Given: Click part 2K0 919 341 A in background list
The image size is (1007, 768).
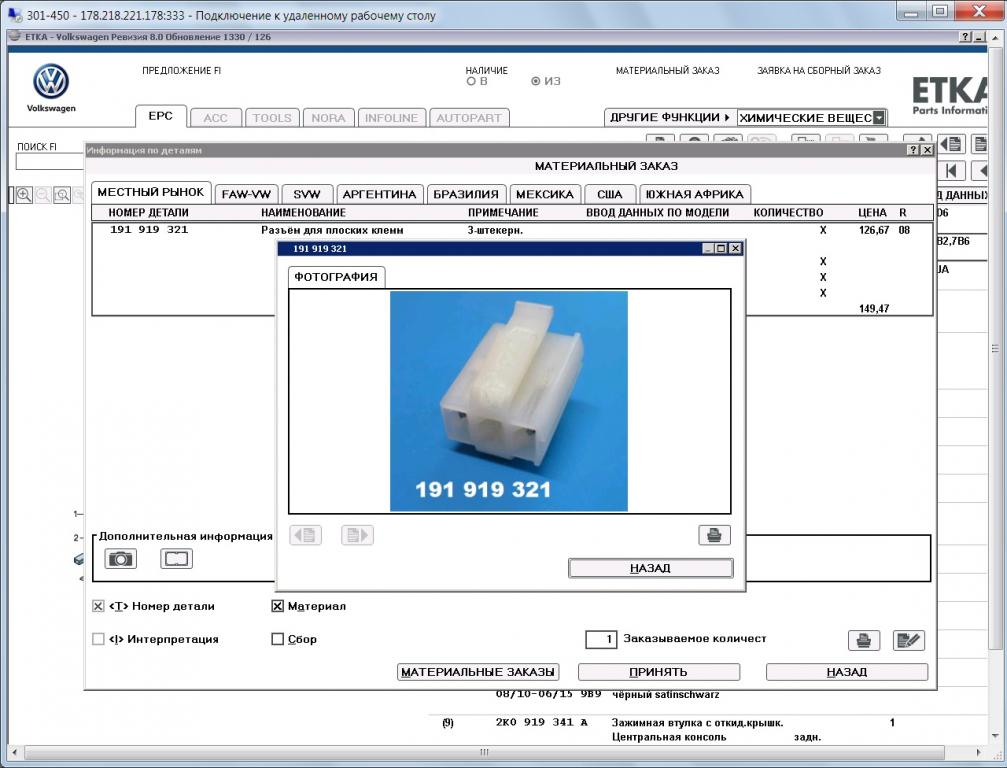Looking at the screenshot, I should (541, 722).
